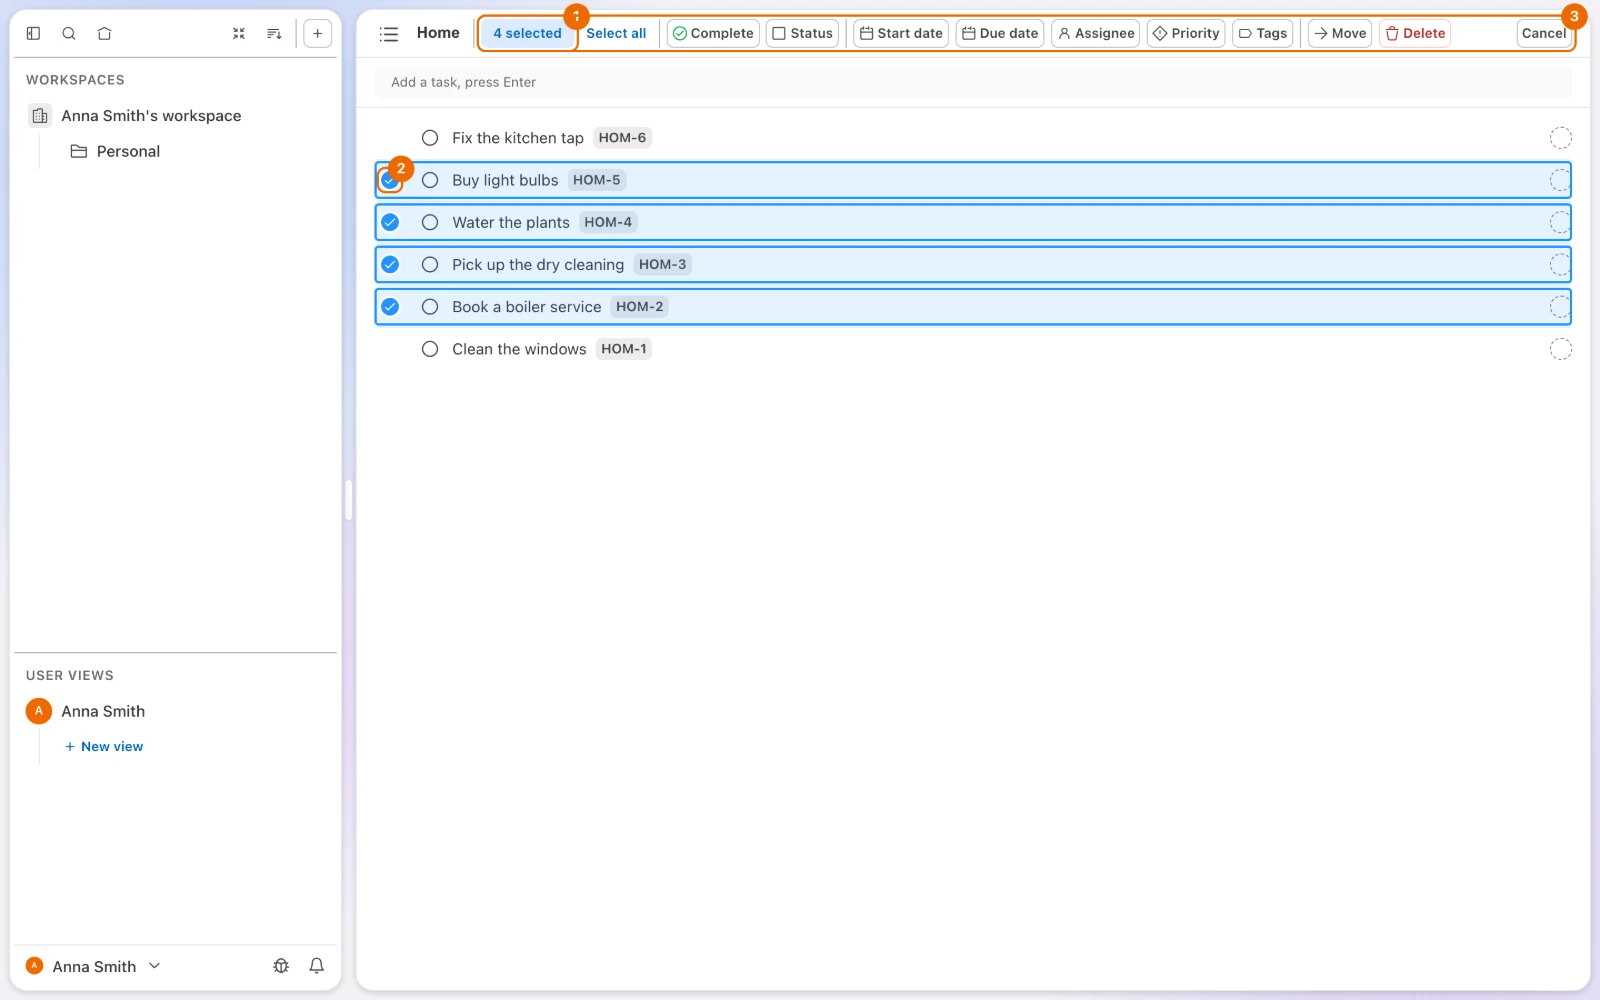Open the Book a boiler service task title

click(527, 307)
